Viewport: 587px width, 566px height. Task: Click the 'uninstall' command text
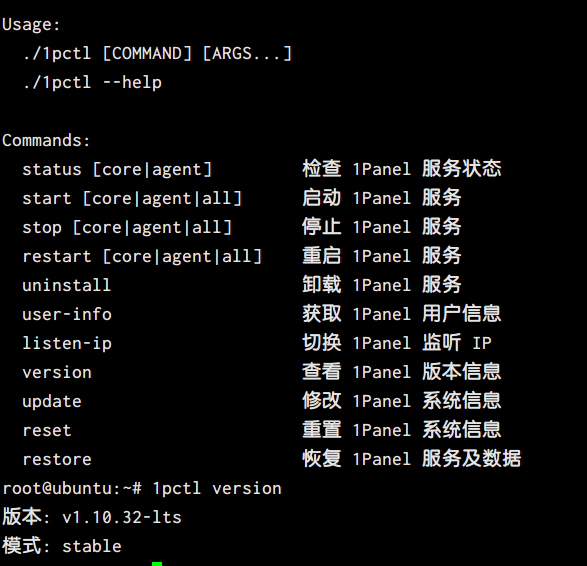click(x=67, y=285)
